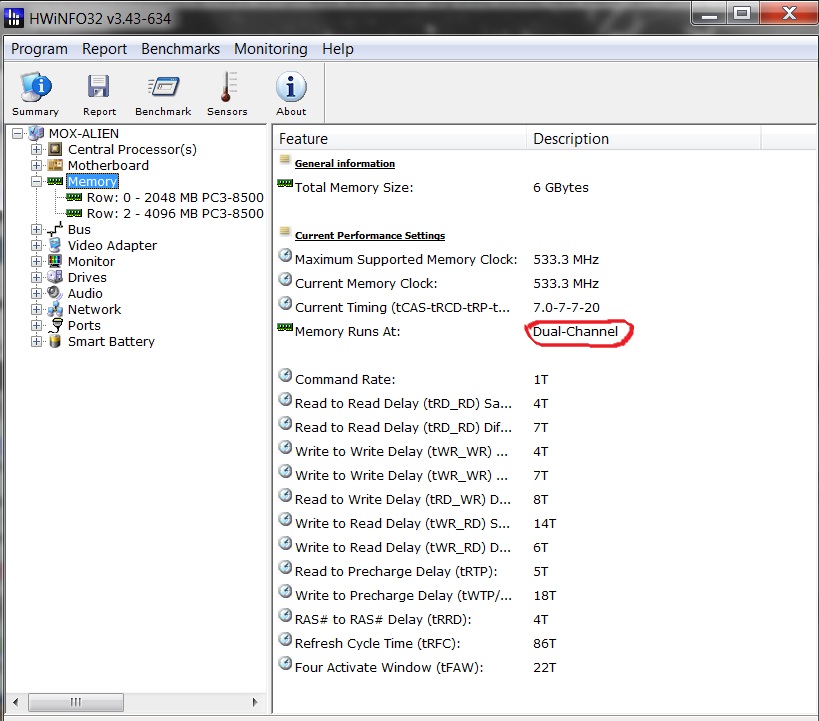Click the Network tree icon

pos(55,309)
